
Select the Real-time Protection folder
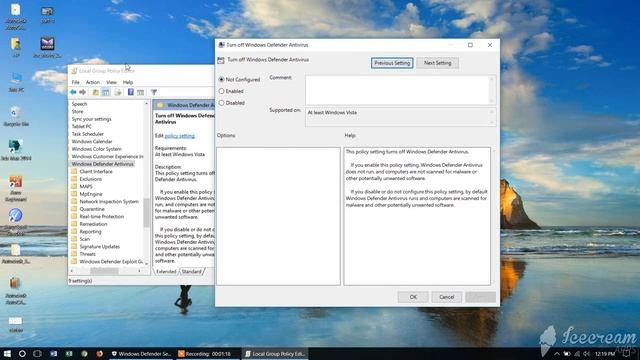pos(102,216)
